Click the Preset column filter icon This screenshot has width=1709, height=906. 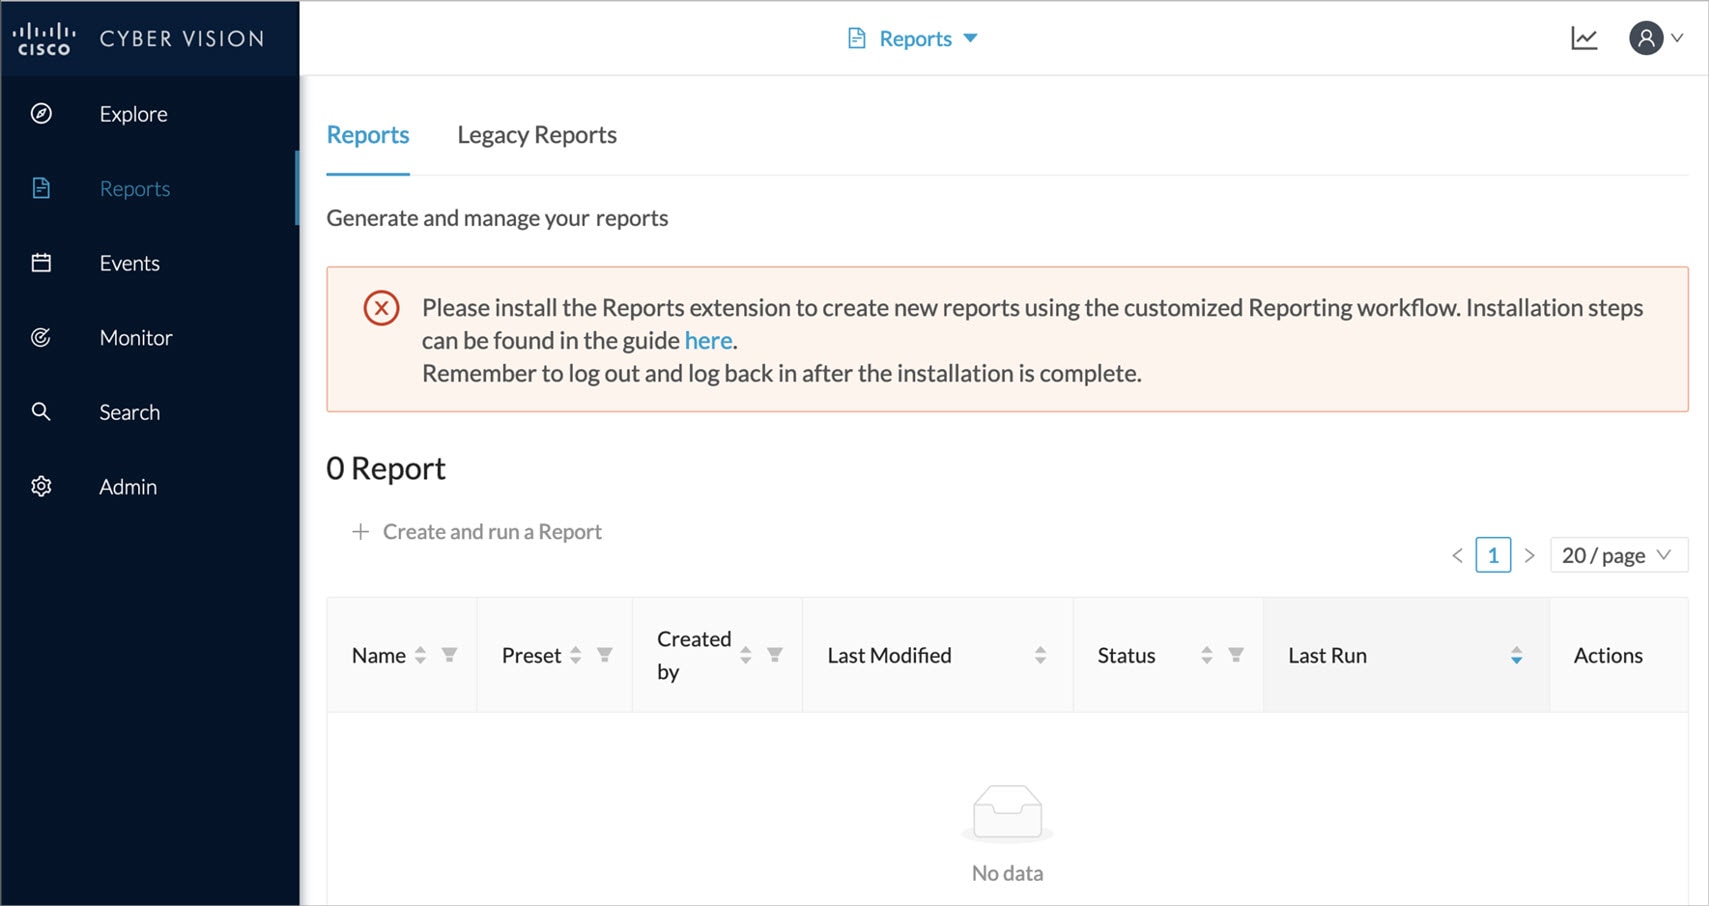tap(605, 655)
